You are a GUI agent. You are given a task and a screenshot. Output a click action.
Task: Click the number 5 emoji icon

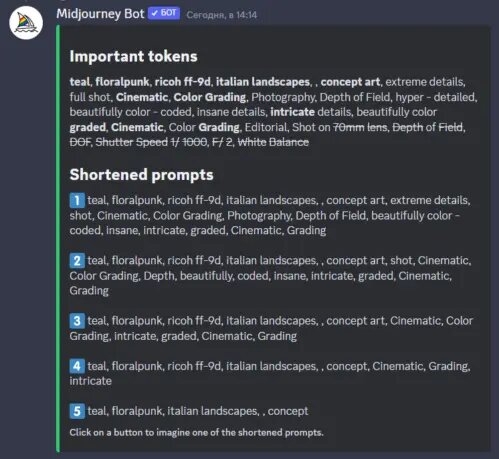(77, 411)
